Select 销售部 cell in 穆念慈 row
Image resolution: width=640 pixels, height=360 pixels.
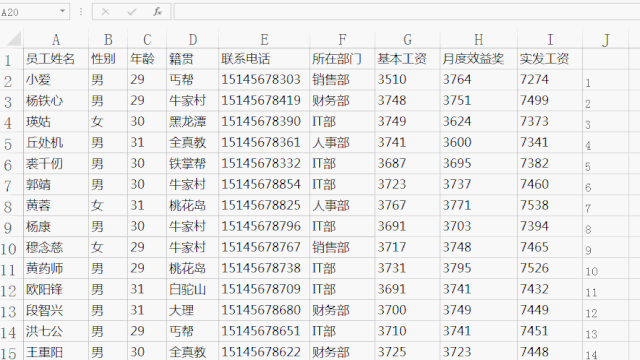(342, 247)
